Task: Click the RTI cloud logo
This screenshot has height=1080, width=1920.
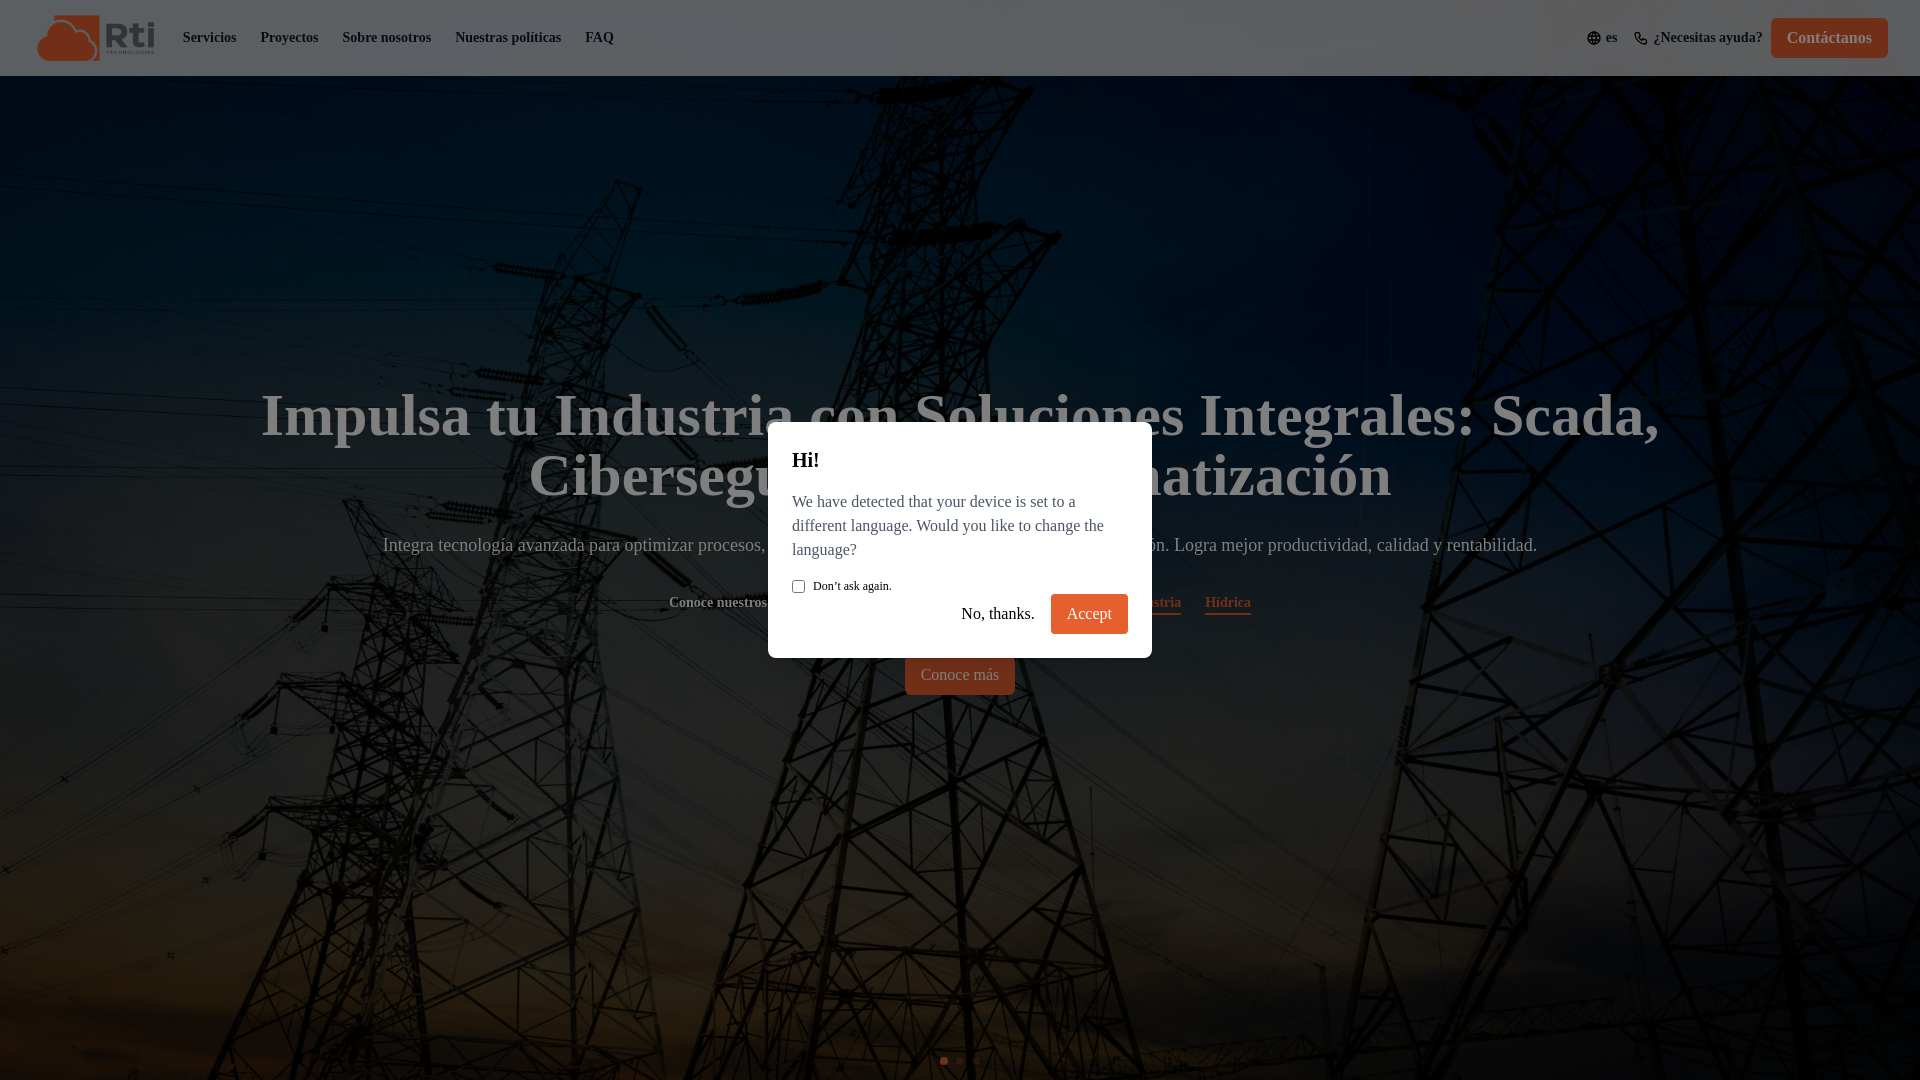Action: click(x=96, y=38)
